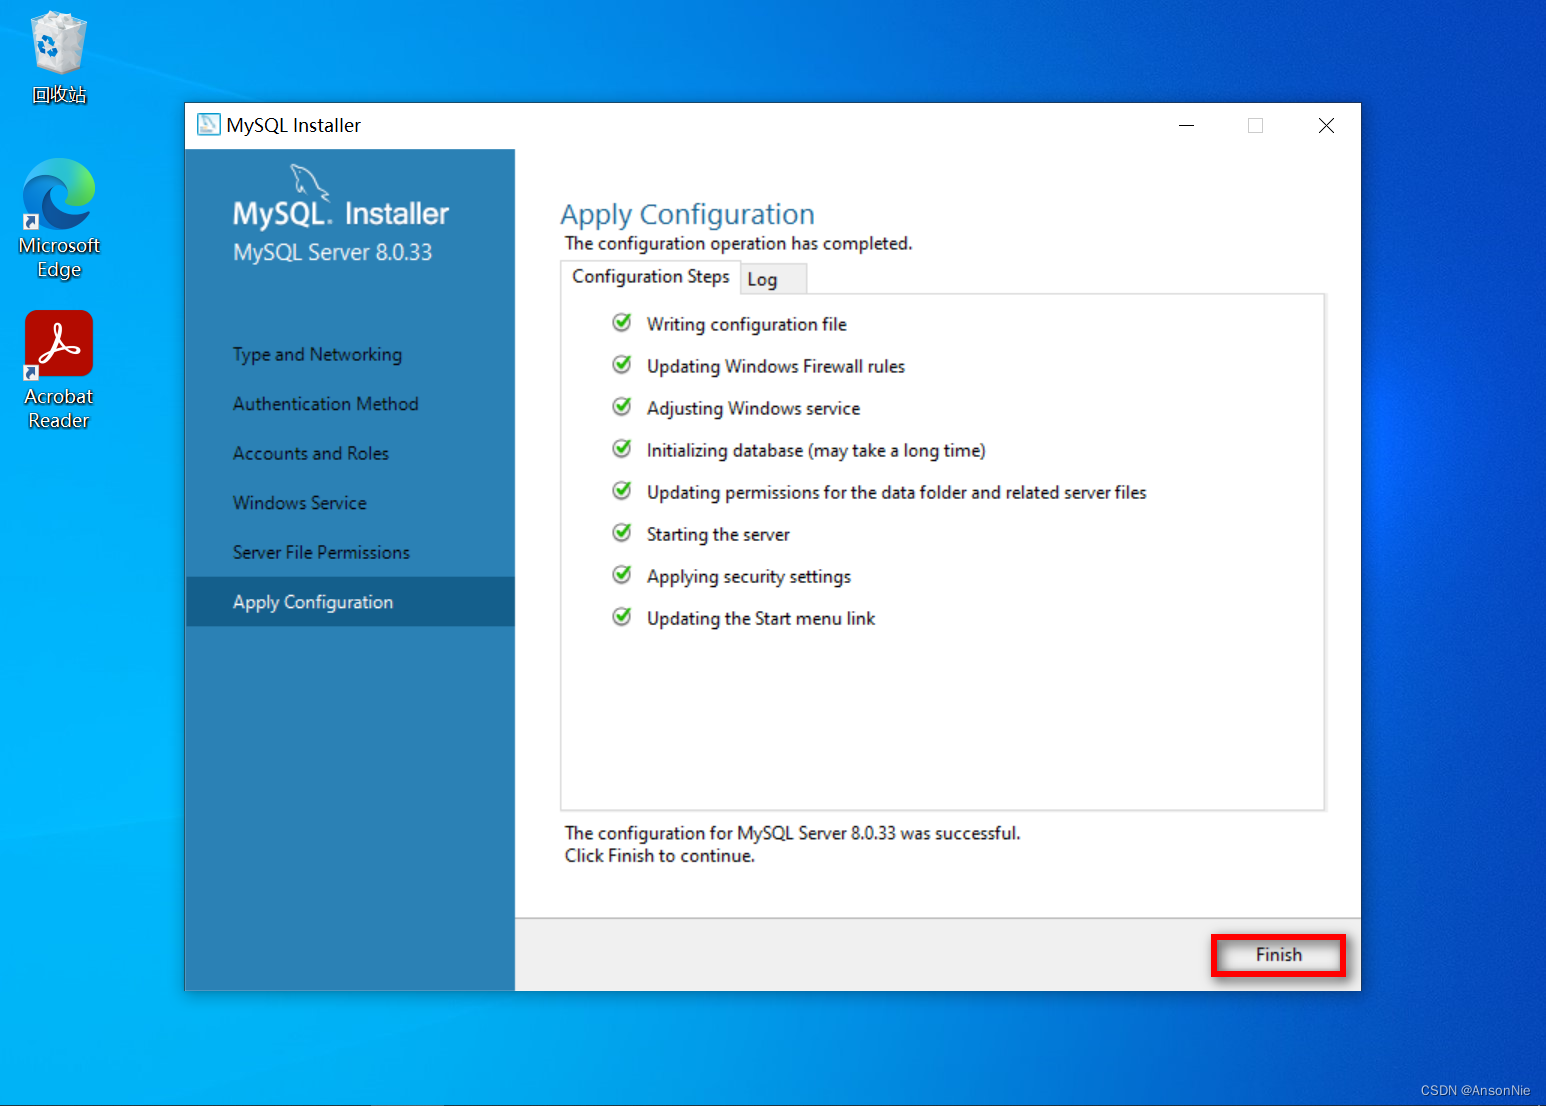Click the 'Applying security settings' step text
The image size is (1546, 1106).
tap(749, 576)
